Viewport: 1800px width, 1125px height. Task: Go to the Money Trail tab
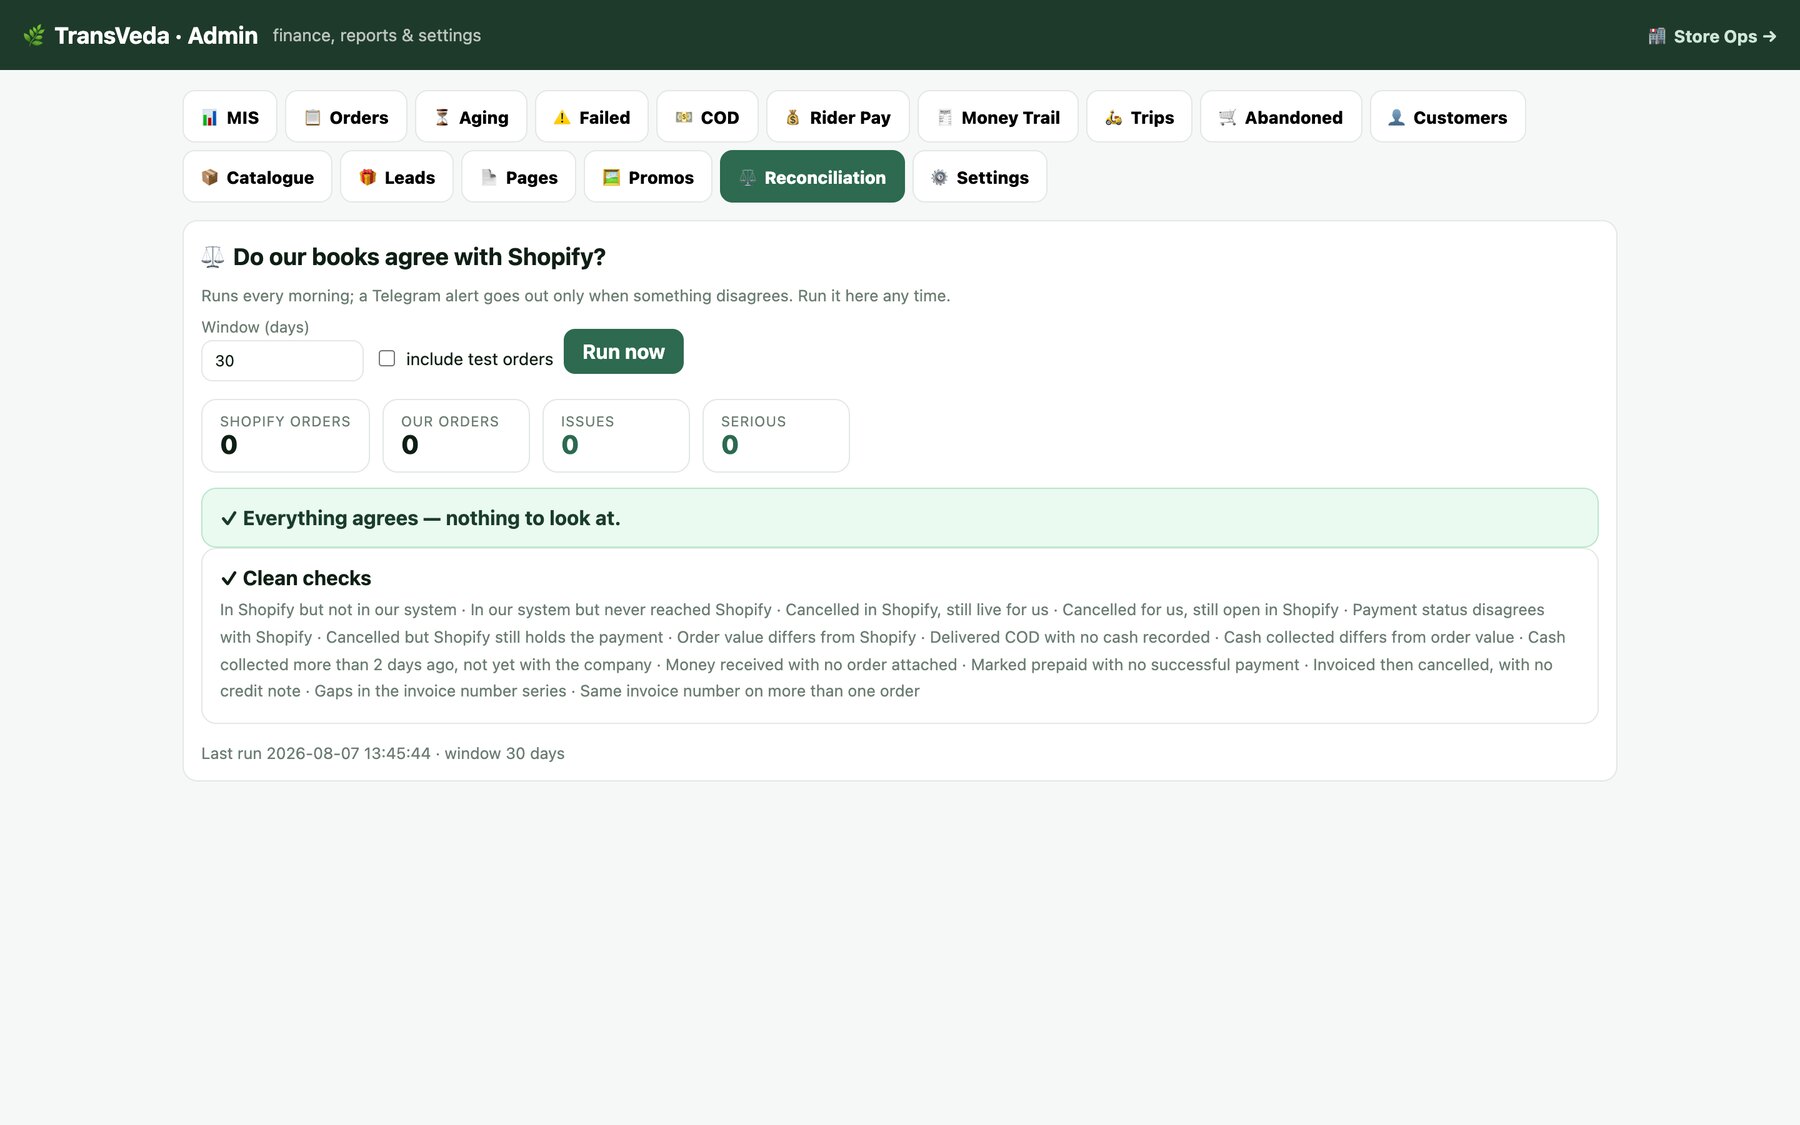998,117
